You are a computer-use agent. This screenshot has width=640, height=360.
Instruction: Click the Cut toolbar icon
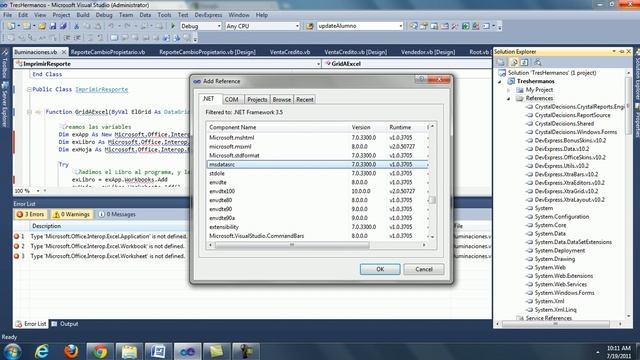click(76, 26)
